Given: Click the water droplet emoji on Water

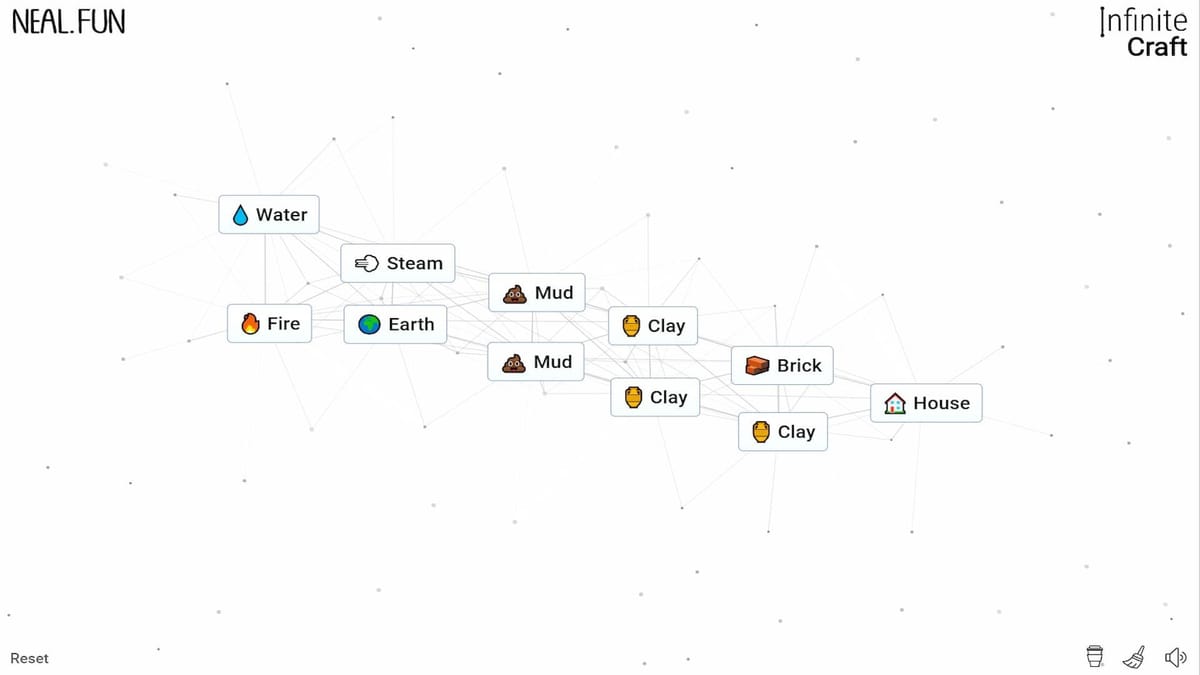Looking at the screenshot, I should (240, 215).
